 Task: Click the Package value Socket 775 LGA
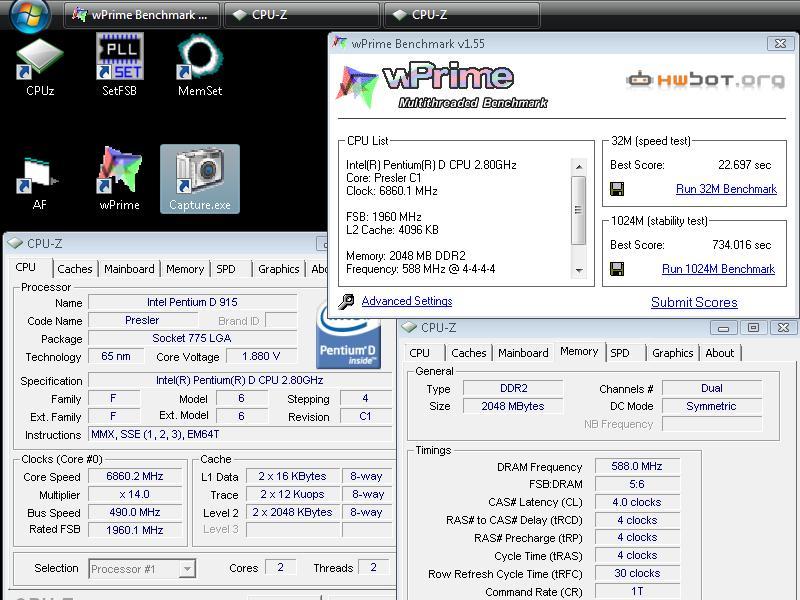pos(192,338)
